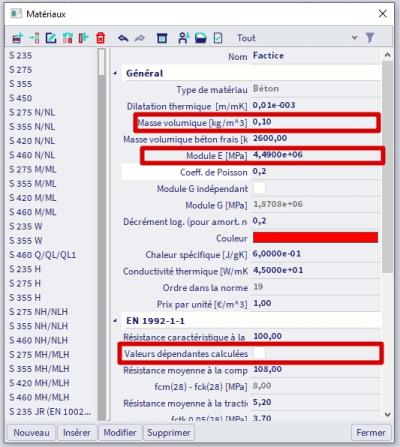Select material S 460 N/NL
Viewport: 400px width, 447px height.
[x=32, y=155]
